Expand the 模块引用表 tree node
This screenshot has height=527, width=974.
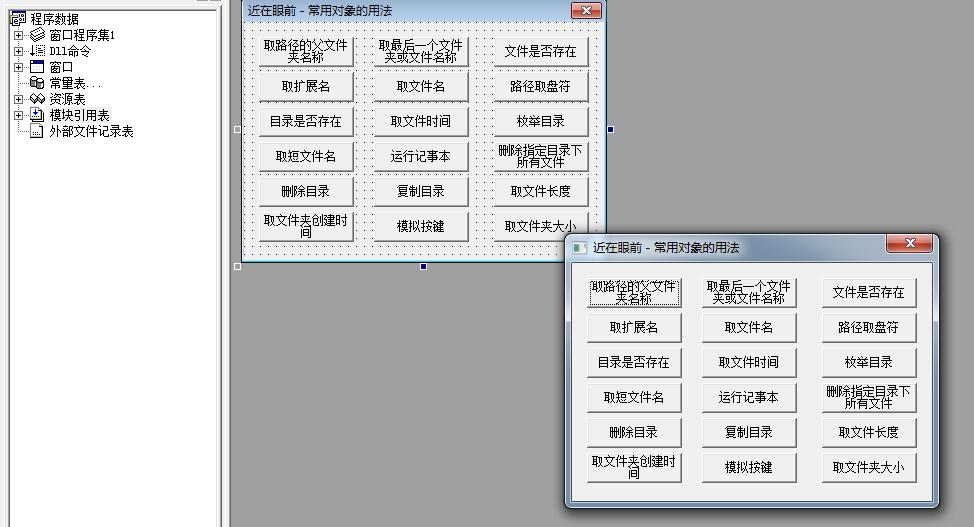pos(19,115)
